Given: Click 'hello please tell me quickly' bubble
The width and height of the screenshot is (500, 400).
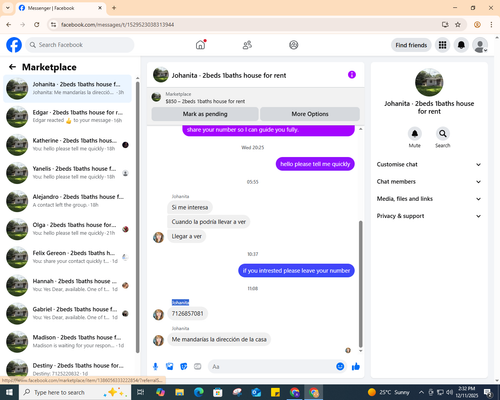Looking at the screenshot, I should pyautogui.click(x=315, y=164).
